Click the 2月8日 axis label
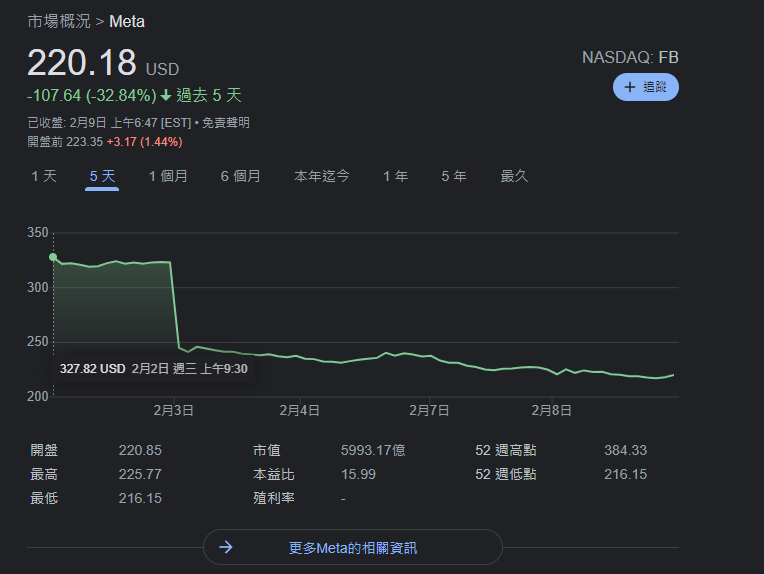 point(551,410)
